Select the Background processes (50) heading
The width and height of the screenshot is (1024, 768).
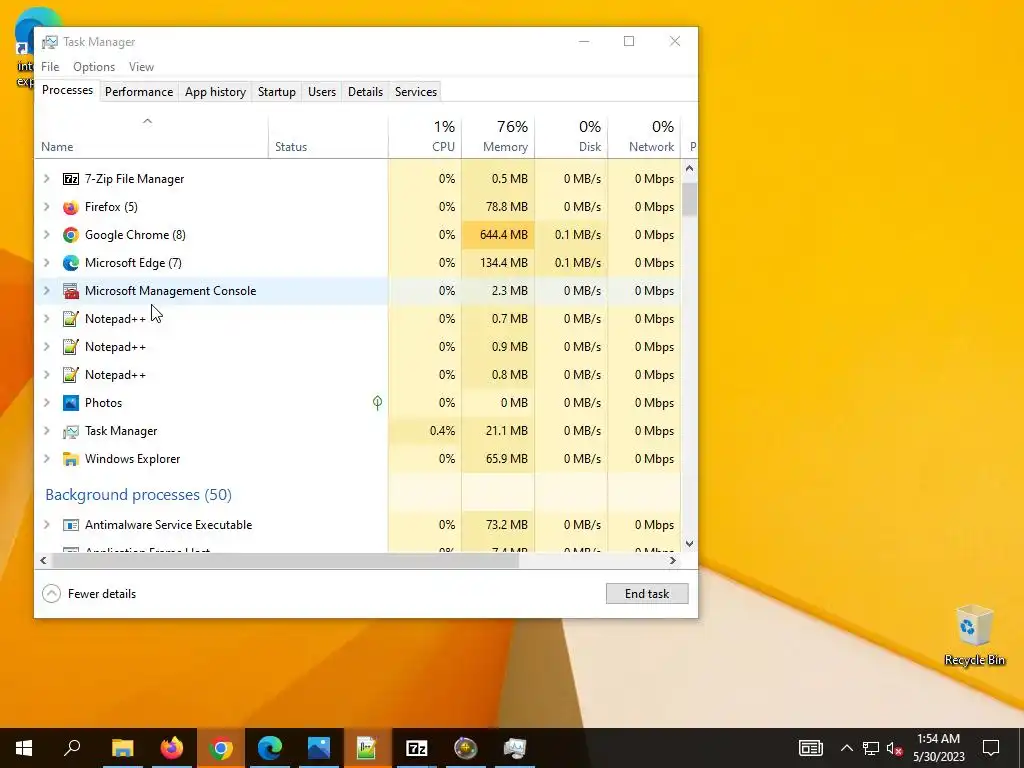138,494
